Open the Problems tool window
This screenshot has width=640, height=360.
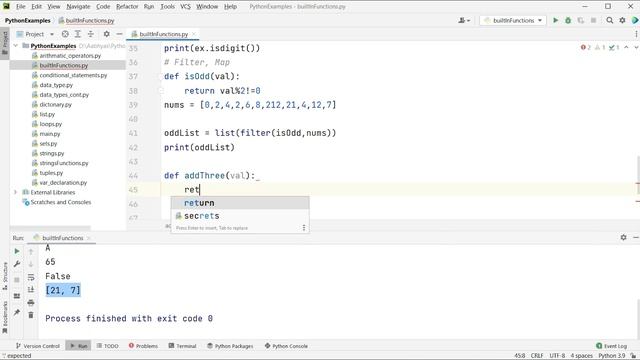tap(143, 346)
